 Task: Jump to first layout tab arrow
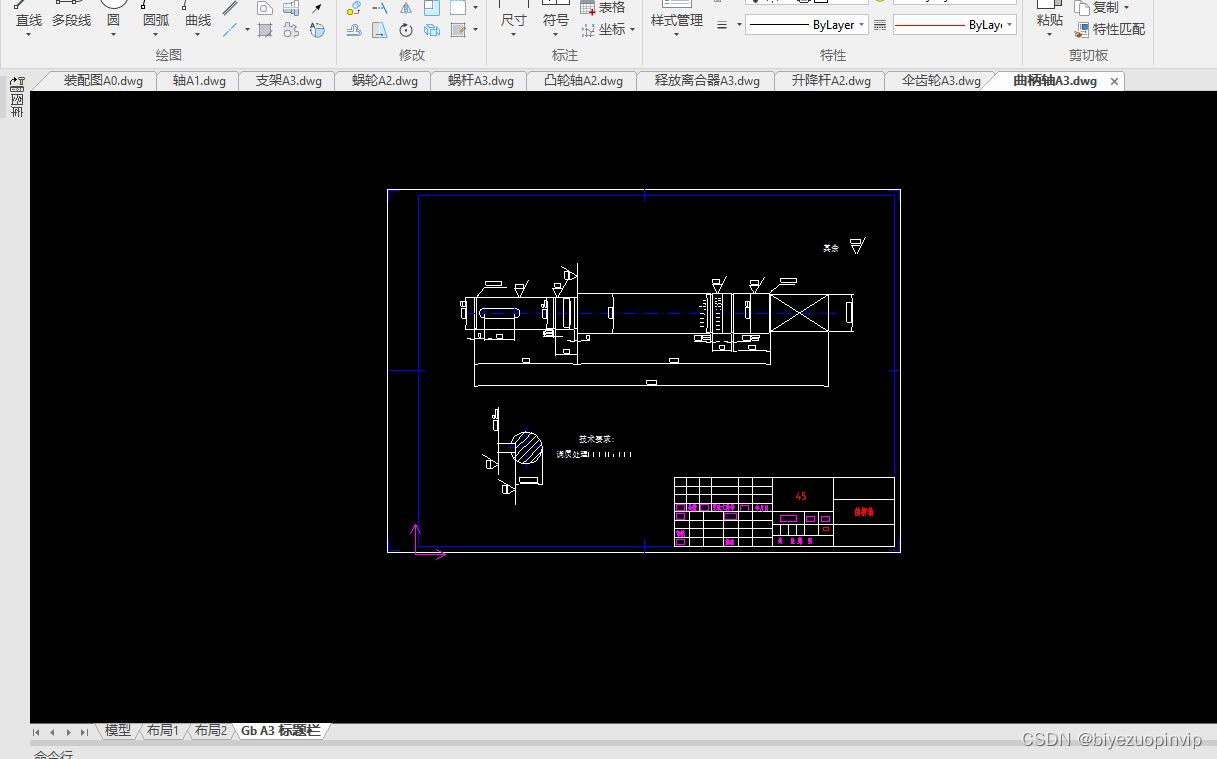point(36,732)
